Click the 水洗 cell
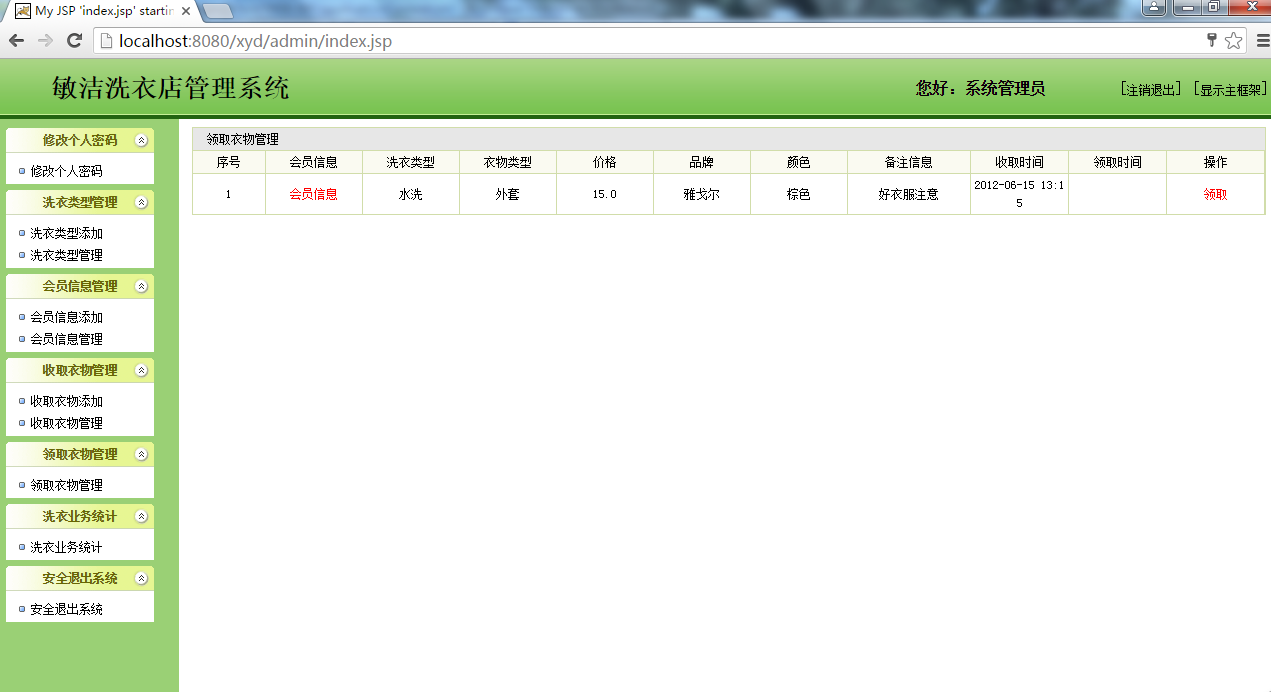The height and width of the screenshot is (692, 1271). coord(410,194)
